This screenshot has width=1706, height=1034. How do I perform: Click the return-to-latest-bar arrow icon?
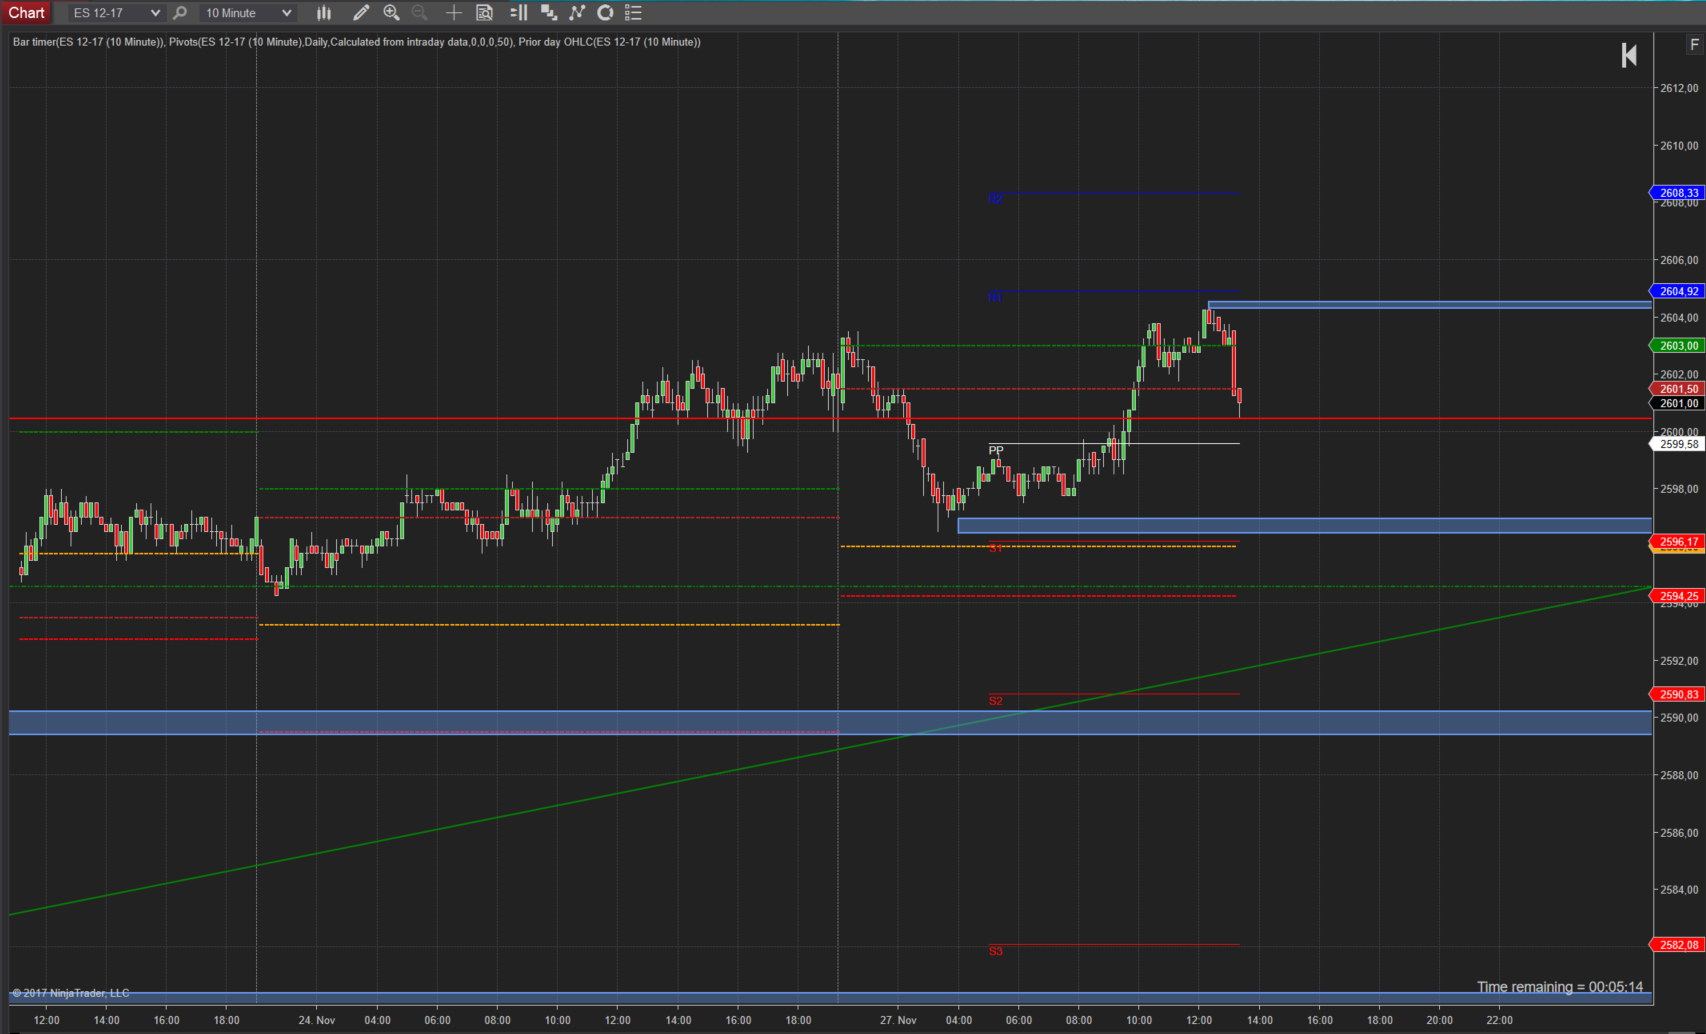point(1629,55)
